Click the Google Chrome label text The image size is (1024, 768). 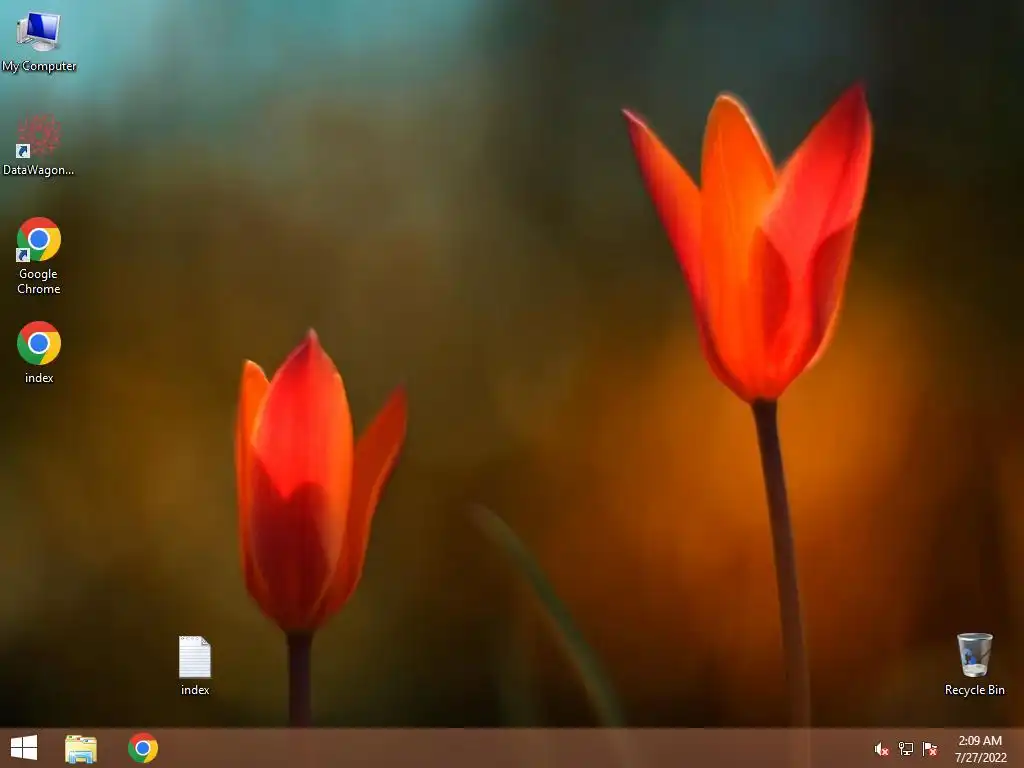(39, 281)
